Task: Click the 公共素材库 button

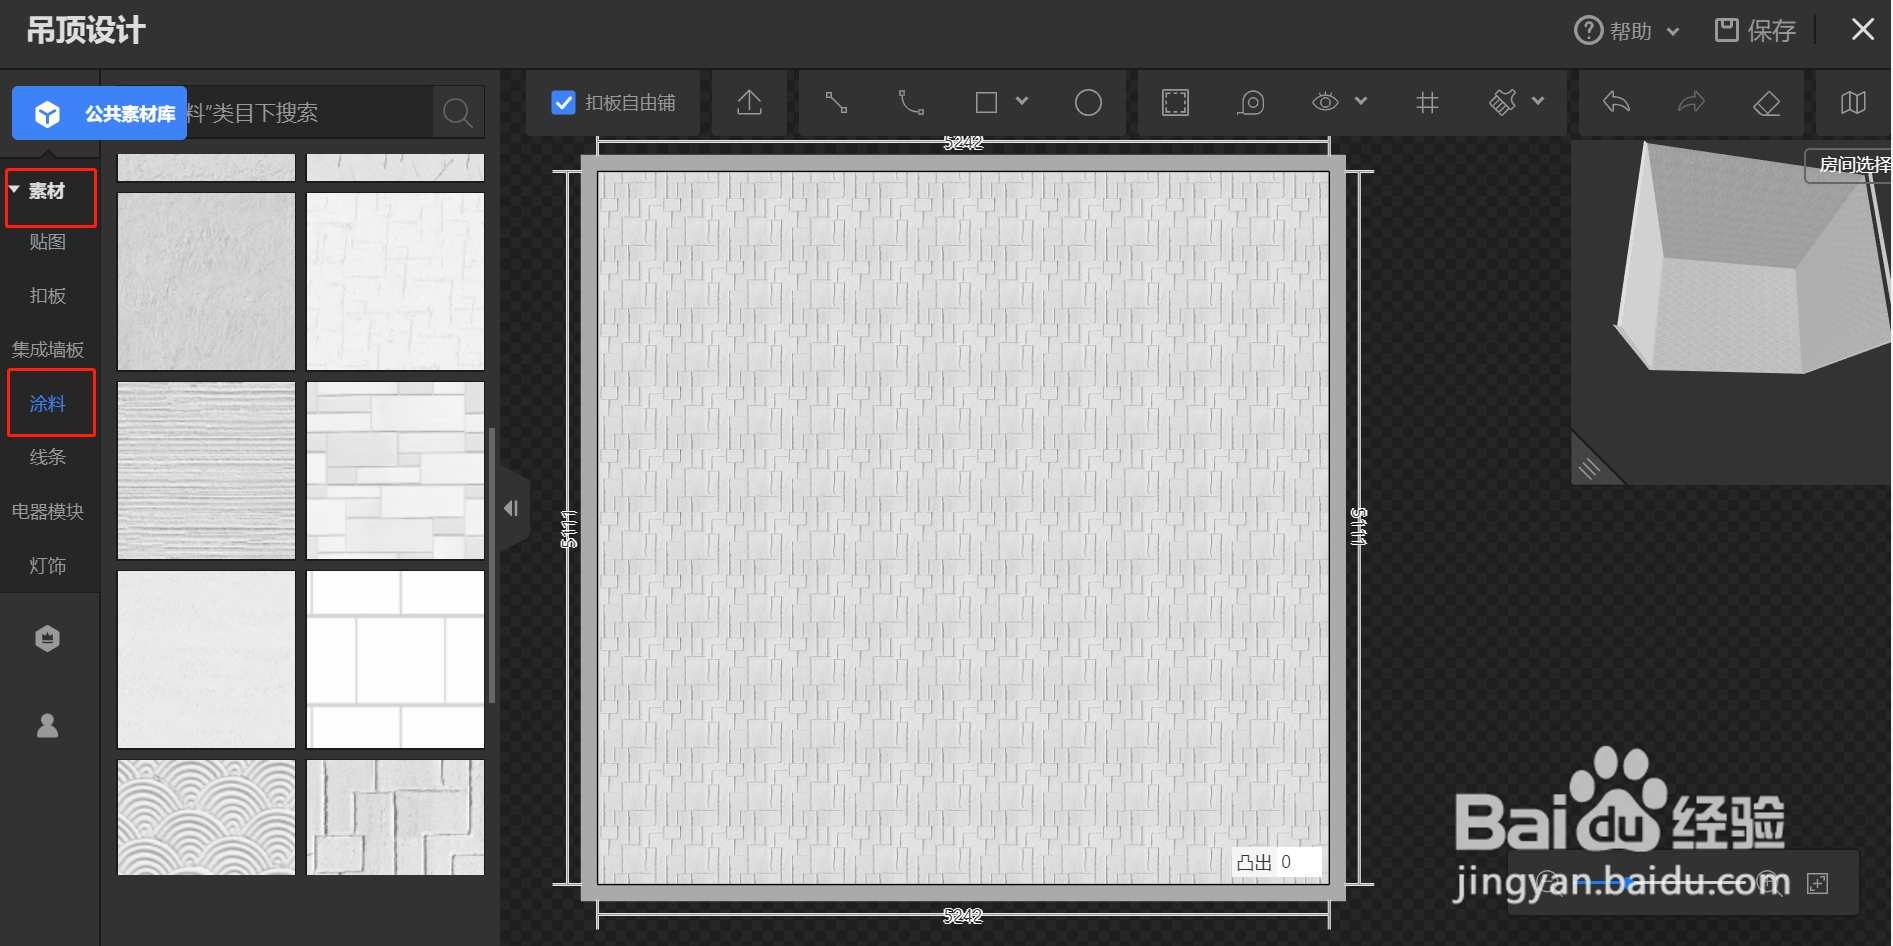Action: [x=99, y=113]
